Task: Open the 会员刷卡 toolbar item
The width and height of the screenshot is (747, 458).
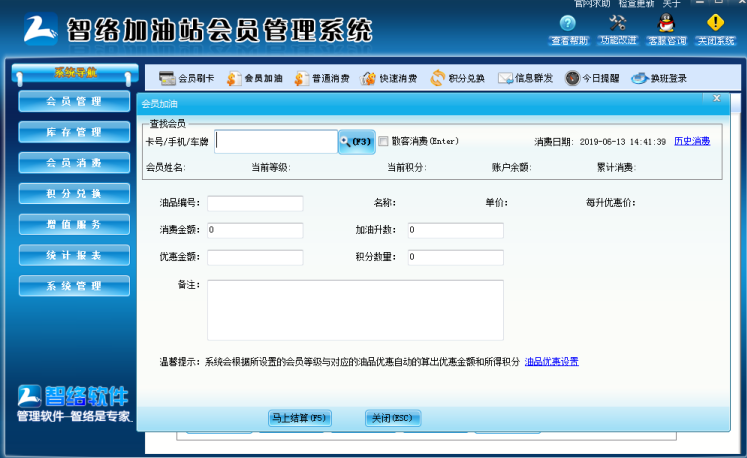Action: (x=186, y=78)
